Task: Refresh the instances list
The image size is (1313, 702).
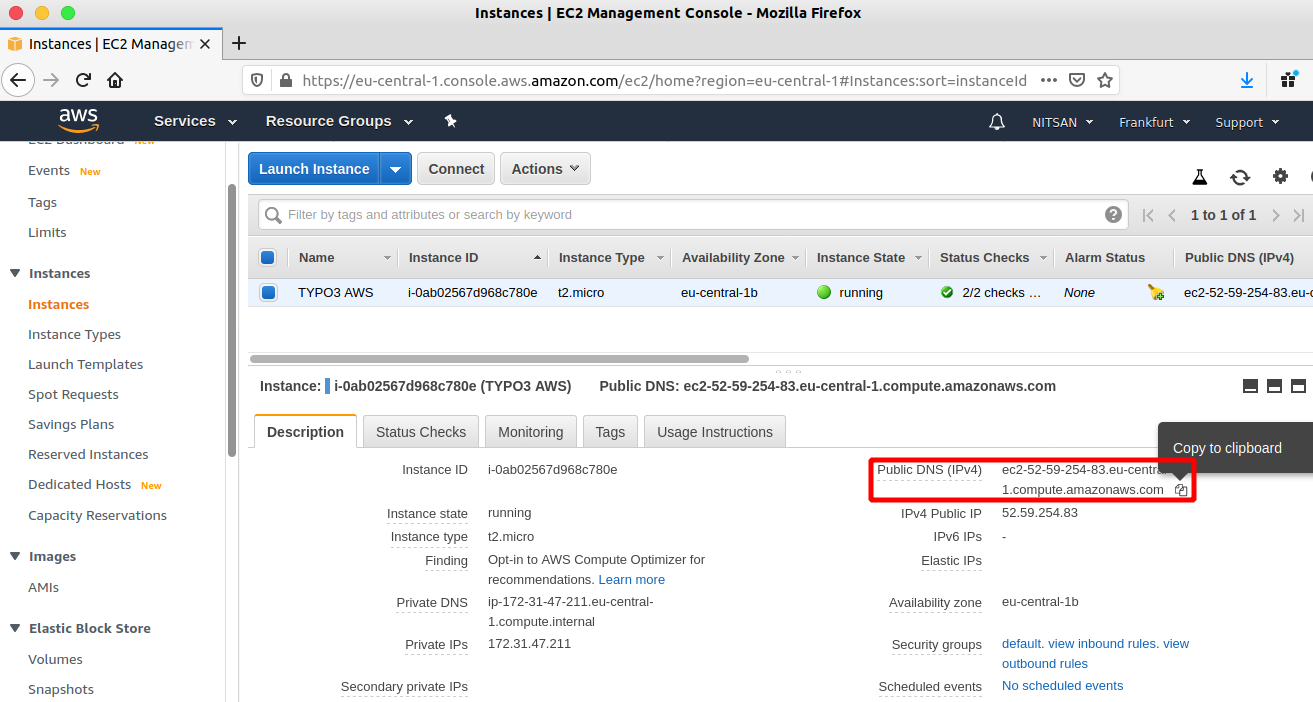Action: point(1240,177)
